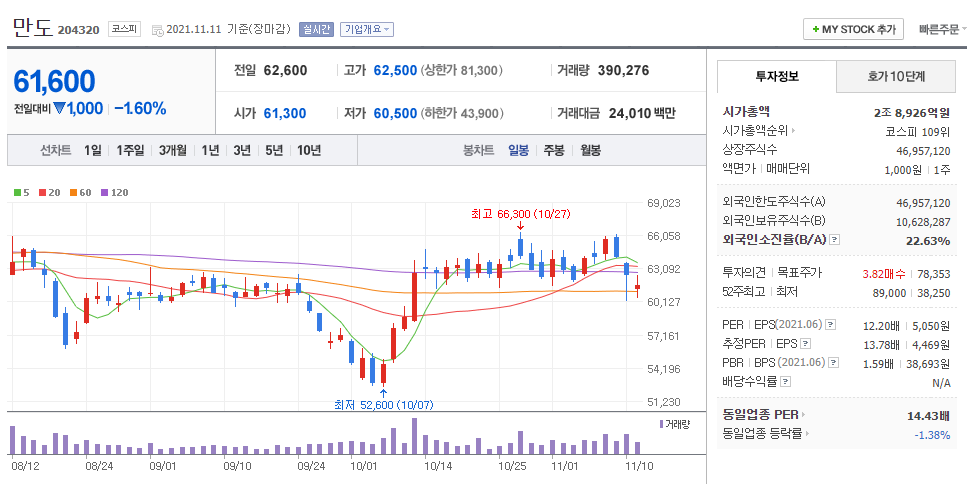Click the 동일업종 등락률 value -1.38%
This screenshot has width=975, height=484.
(932, 435)
